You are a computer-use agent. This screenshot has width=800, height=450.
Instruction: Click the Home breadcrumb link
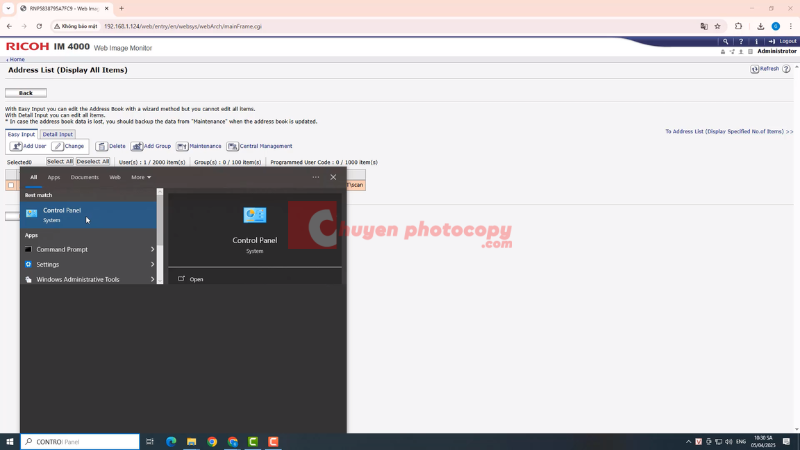click(17, 59)
